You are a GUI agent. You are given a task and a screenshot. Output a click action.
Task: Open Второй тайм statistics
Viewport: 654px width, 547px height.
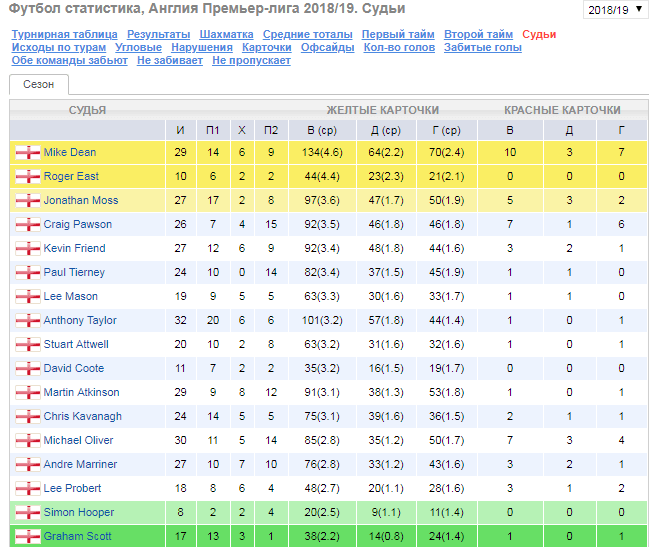coord(478,34)
